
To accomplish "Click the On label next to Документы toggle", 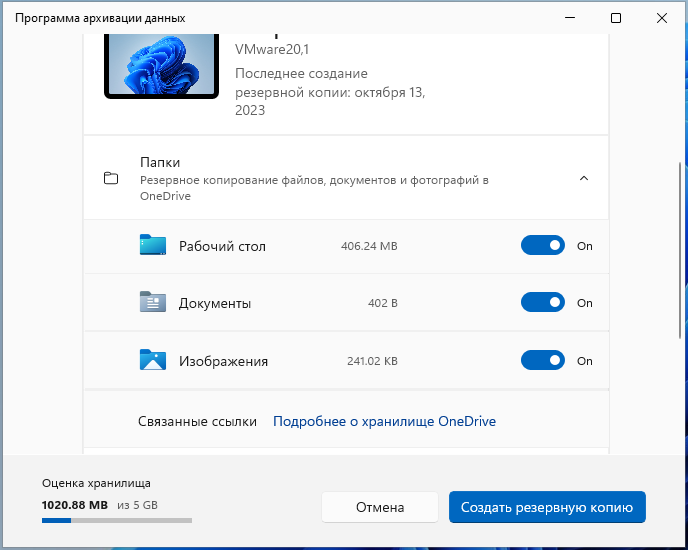I will [584, 303].
